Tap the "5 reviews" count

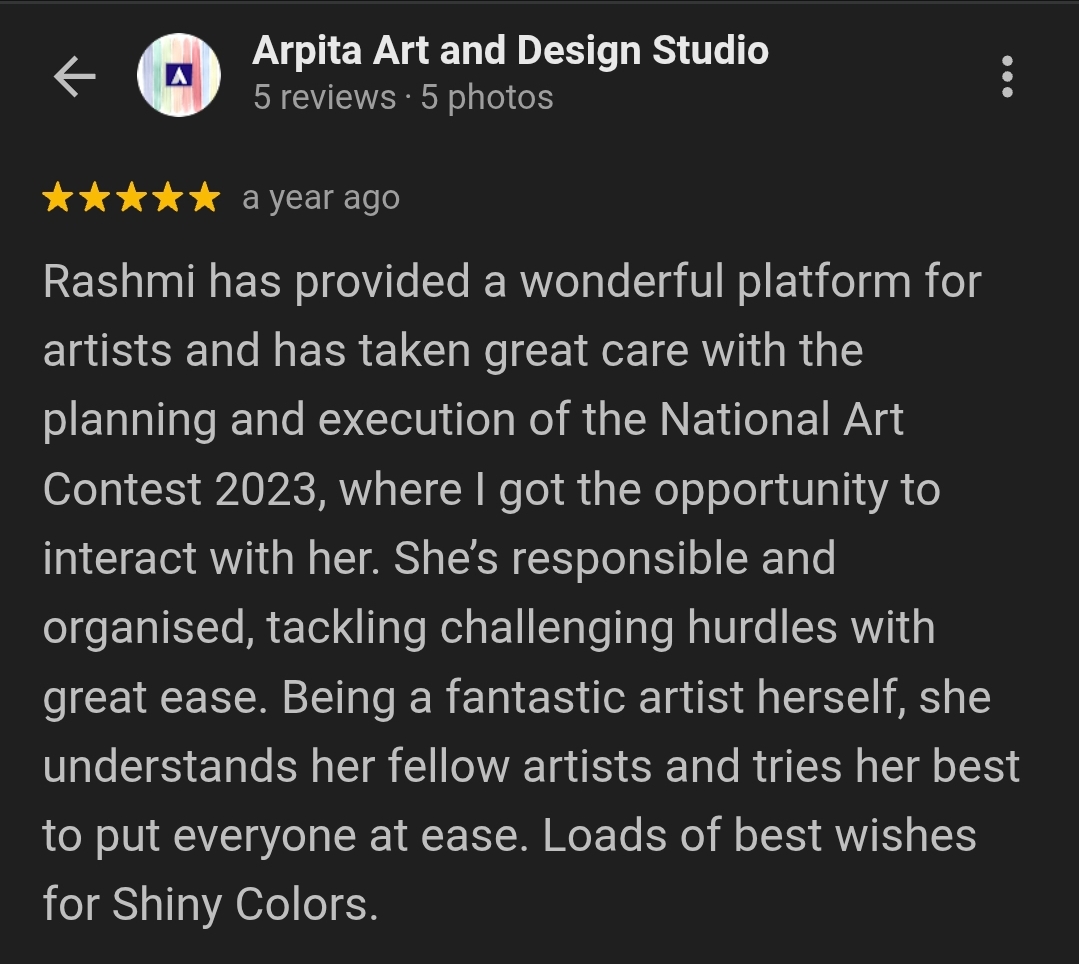pos(324,98)
